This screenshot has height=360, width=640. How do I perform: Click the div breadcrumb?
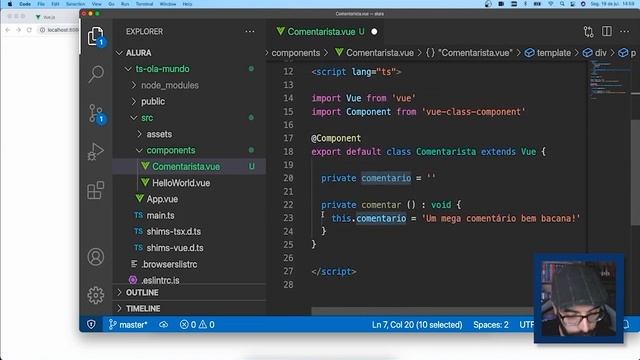pyautogui.click(x=595, y=53)
